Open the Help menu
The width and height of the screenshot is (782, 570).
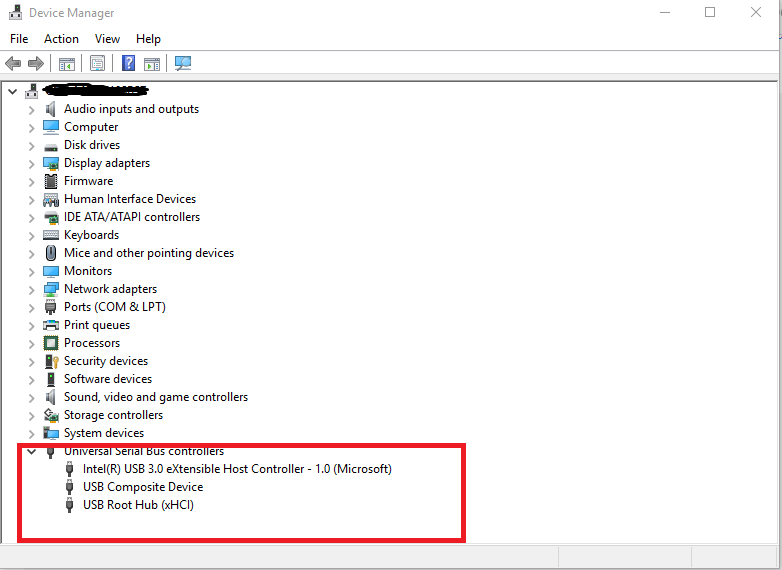(x=148, y=39)
